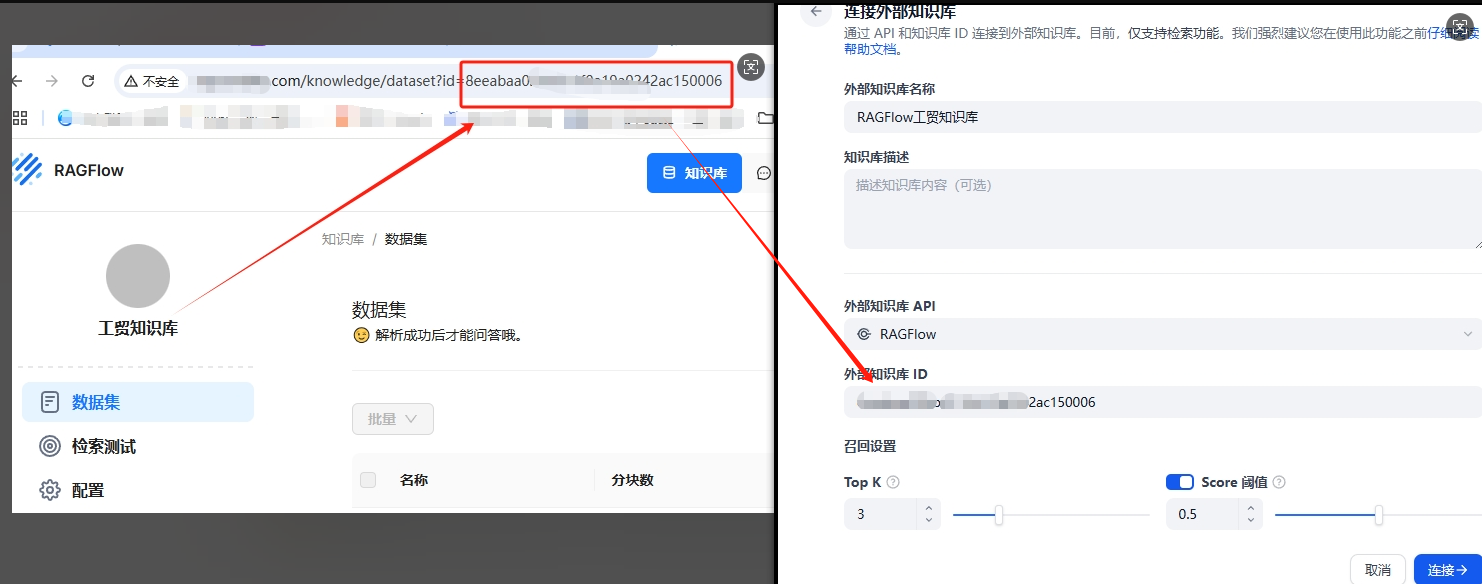
Task: Click the blue 知识库 button in the header
Action: pos(694,173)
